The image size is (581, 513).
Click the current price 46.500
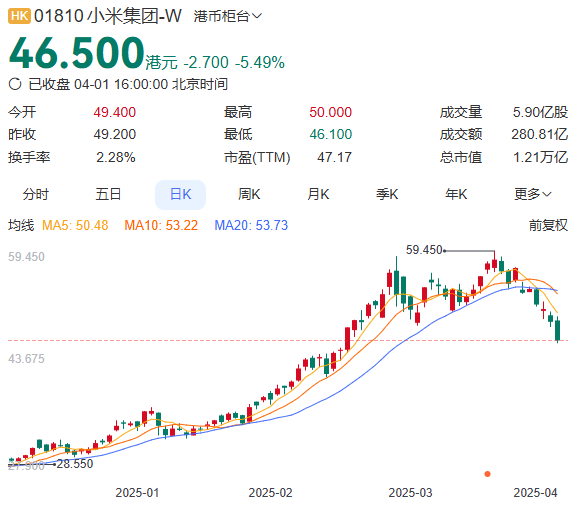click(76, 53)
